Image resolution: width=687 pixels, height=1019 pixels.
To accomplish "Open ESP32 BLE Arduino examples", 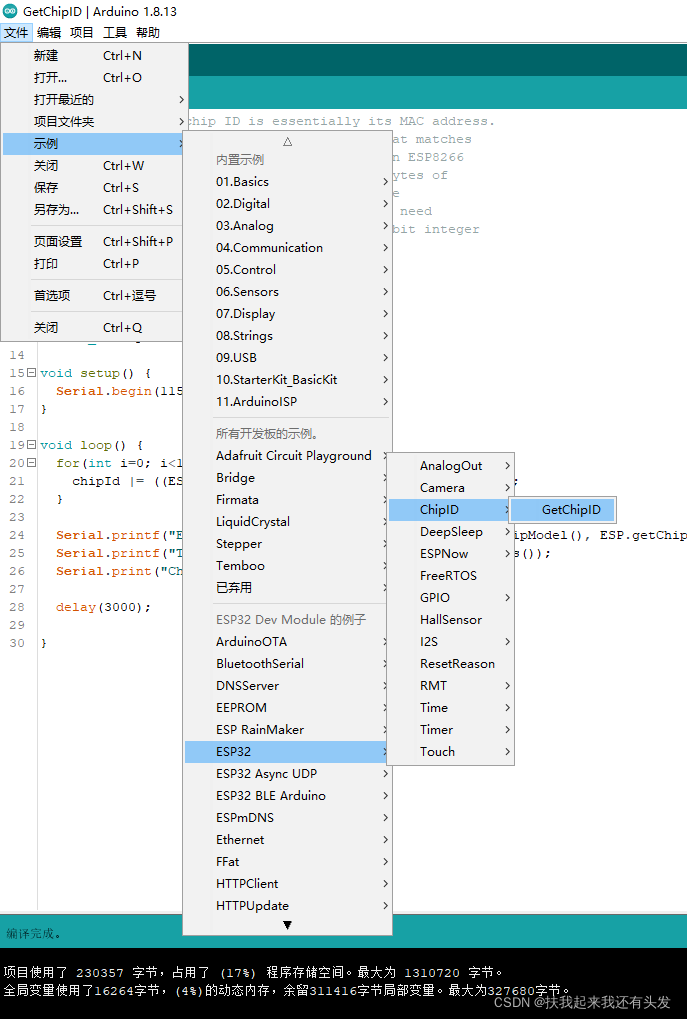I will [287, 796].
